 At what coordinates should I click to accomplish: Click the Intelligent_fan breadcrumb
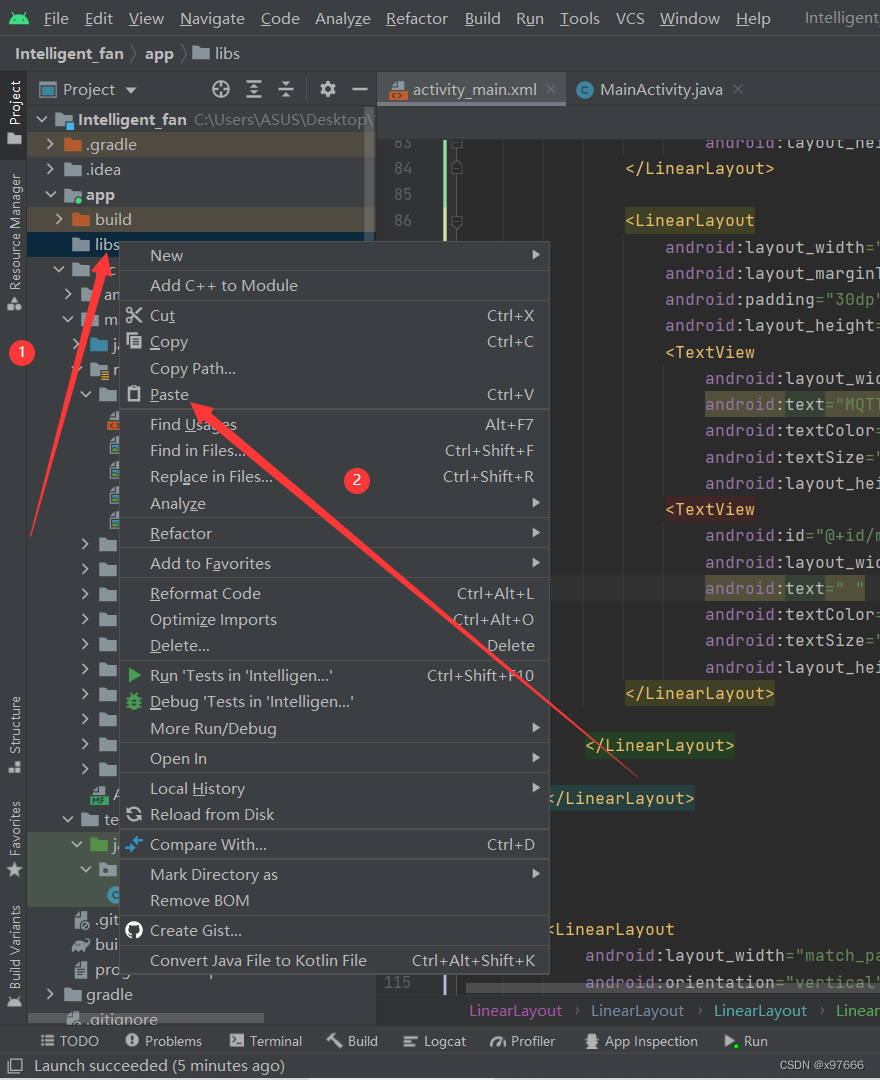69,54
